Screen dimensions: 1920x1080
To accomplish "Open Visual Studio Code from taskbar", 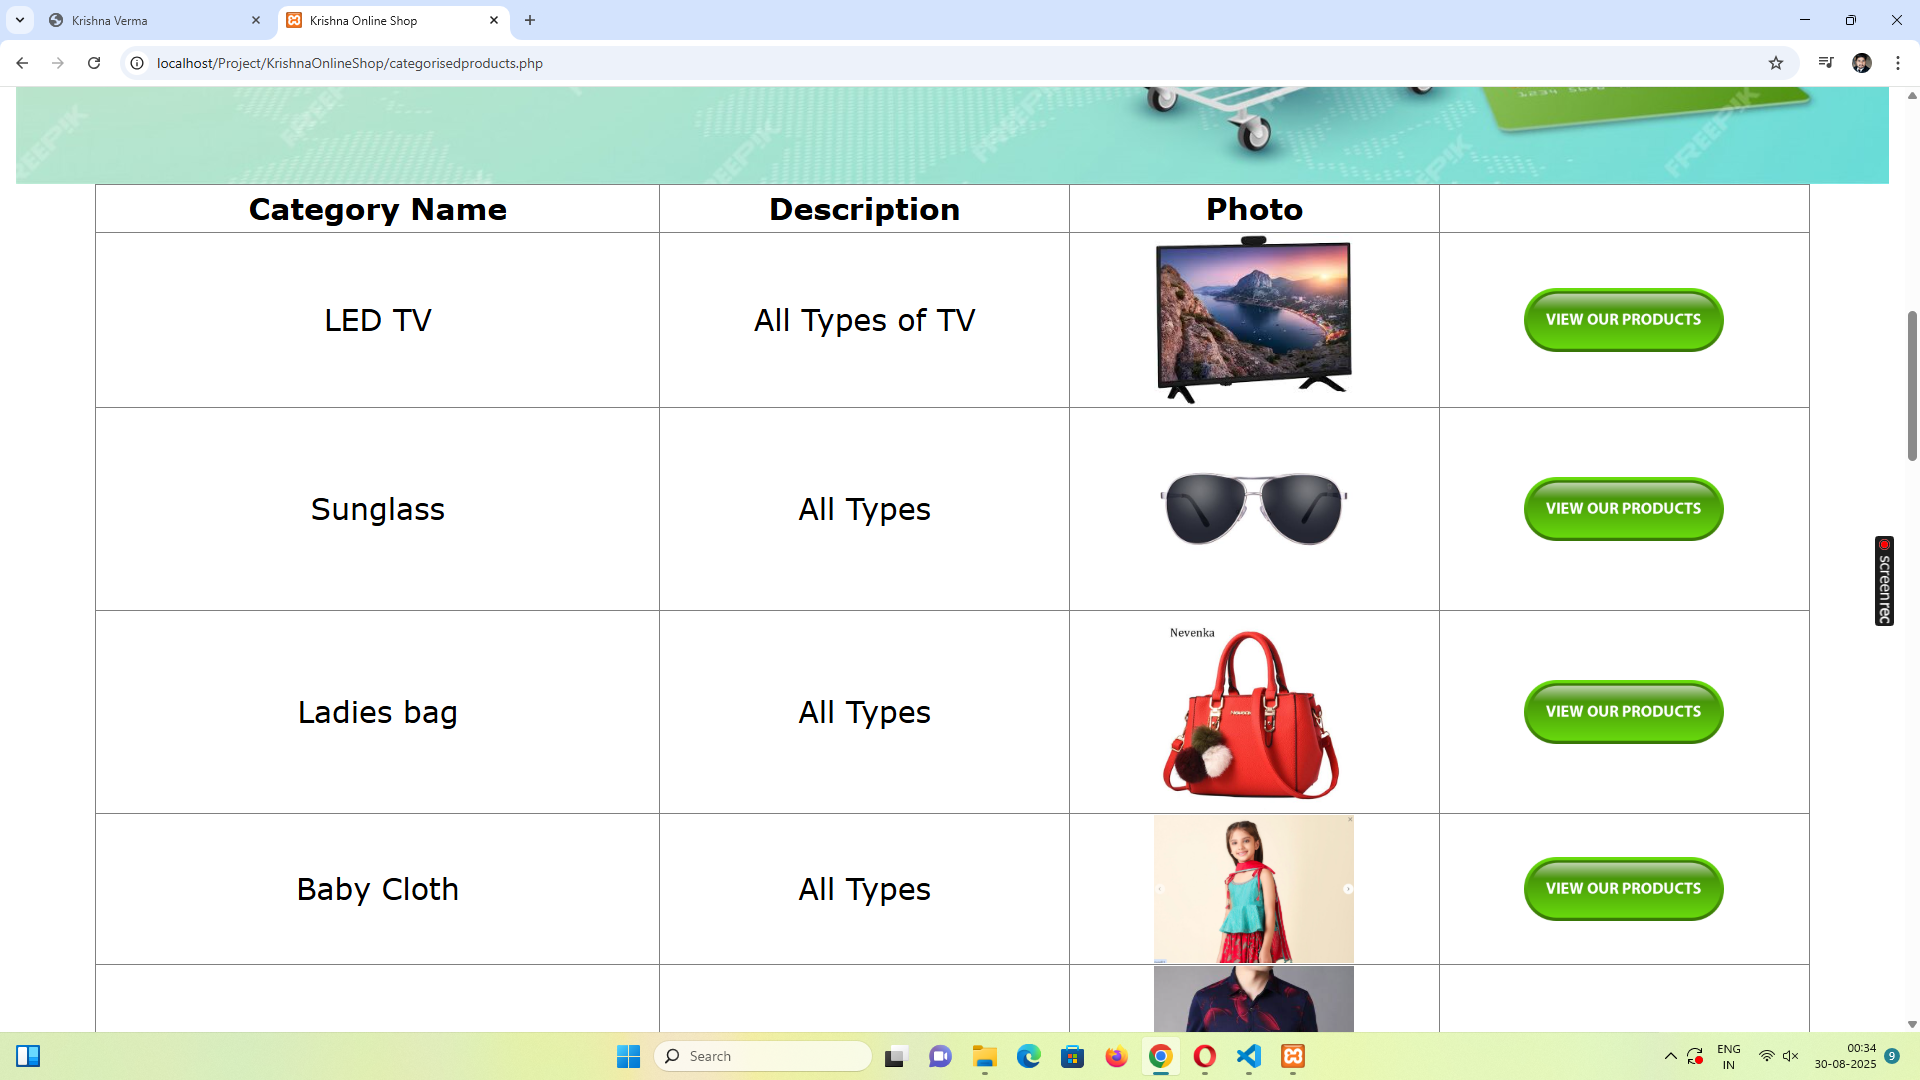I will 1249,1056.
